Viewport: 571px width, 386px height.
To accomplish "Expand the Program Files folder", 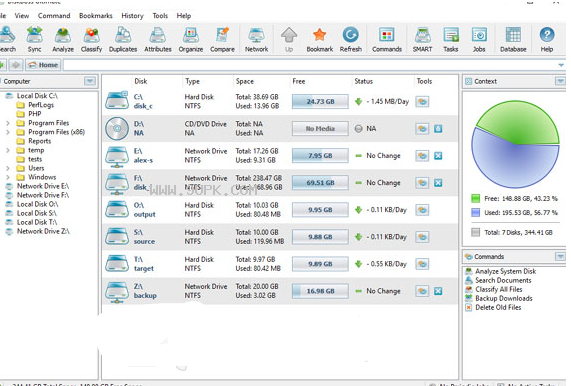I will tap(8, 123).
